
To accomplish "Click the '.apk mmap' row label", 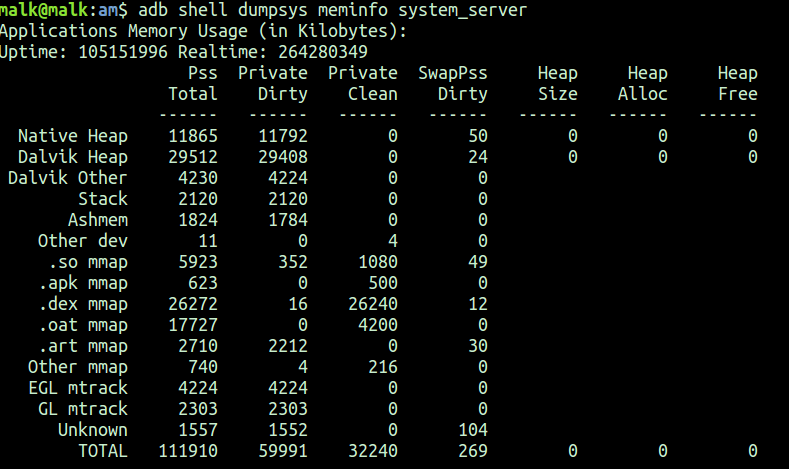I will coord(83,283).
